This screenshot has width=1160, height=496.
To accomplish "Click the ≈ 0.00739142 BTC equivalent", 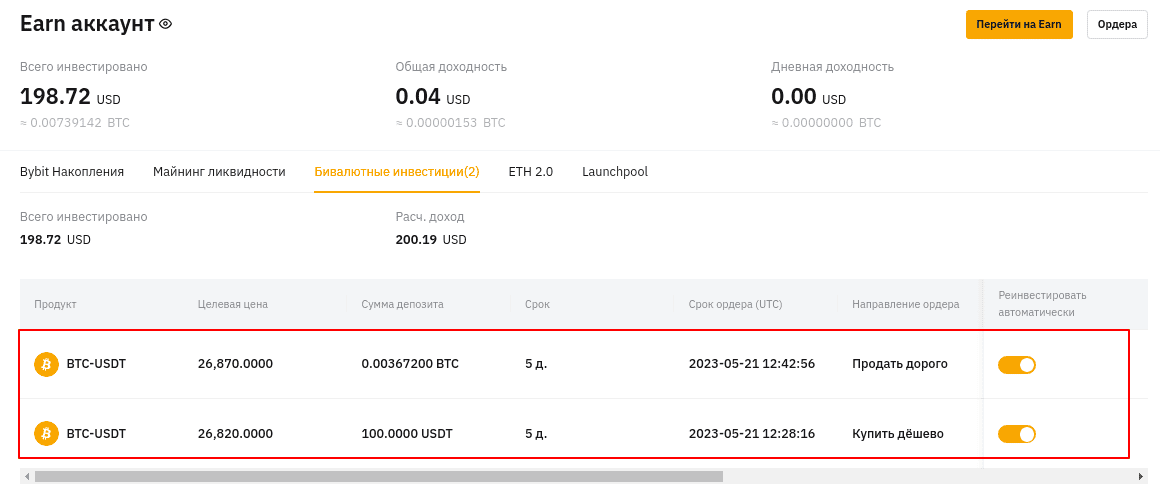I will point(75,123).
